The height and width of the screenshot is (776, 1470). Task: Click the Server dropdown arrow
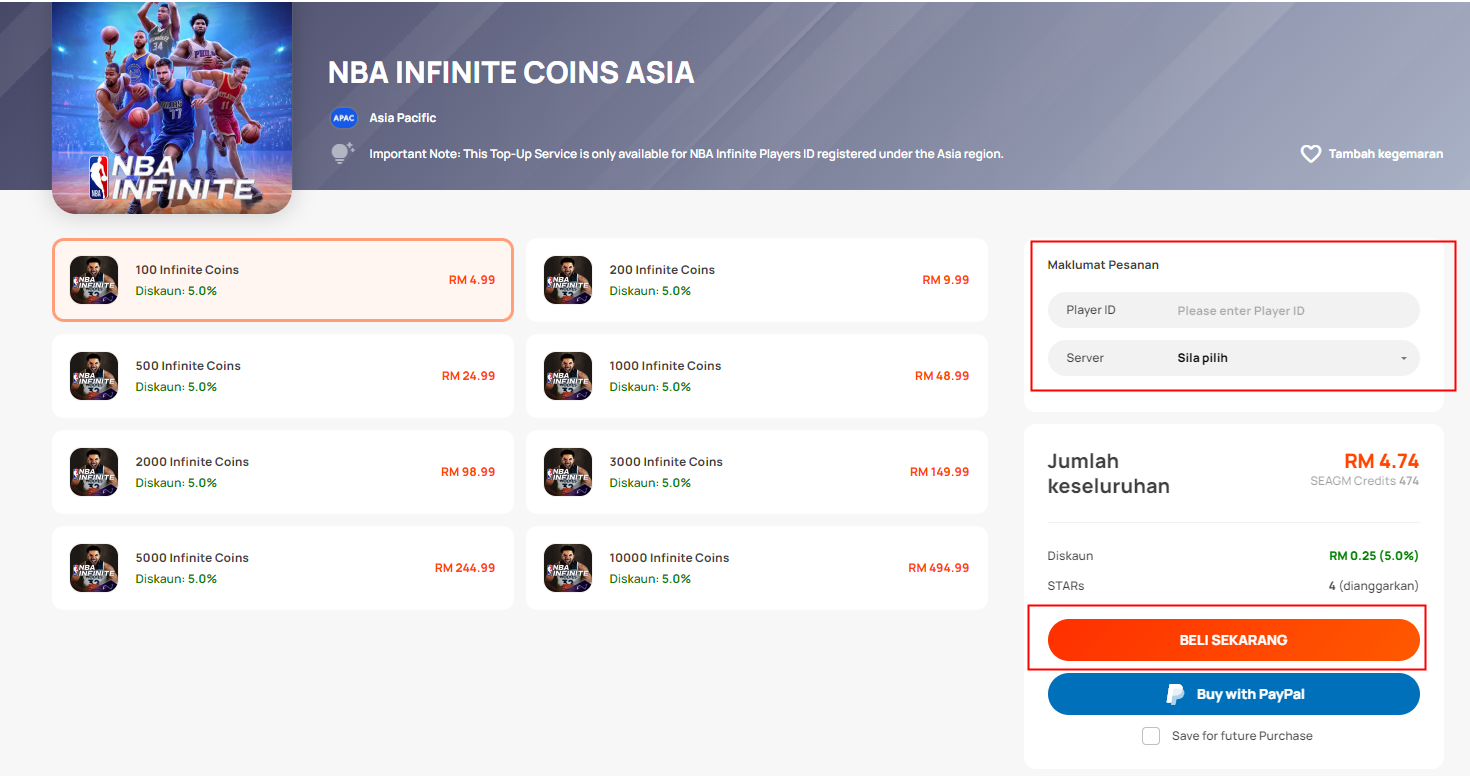1403,359
